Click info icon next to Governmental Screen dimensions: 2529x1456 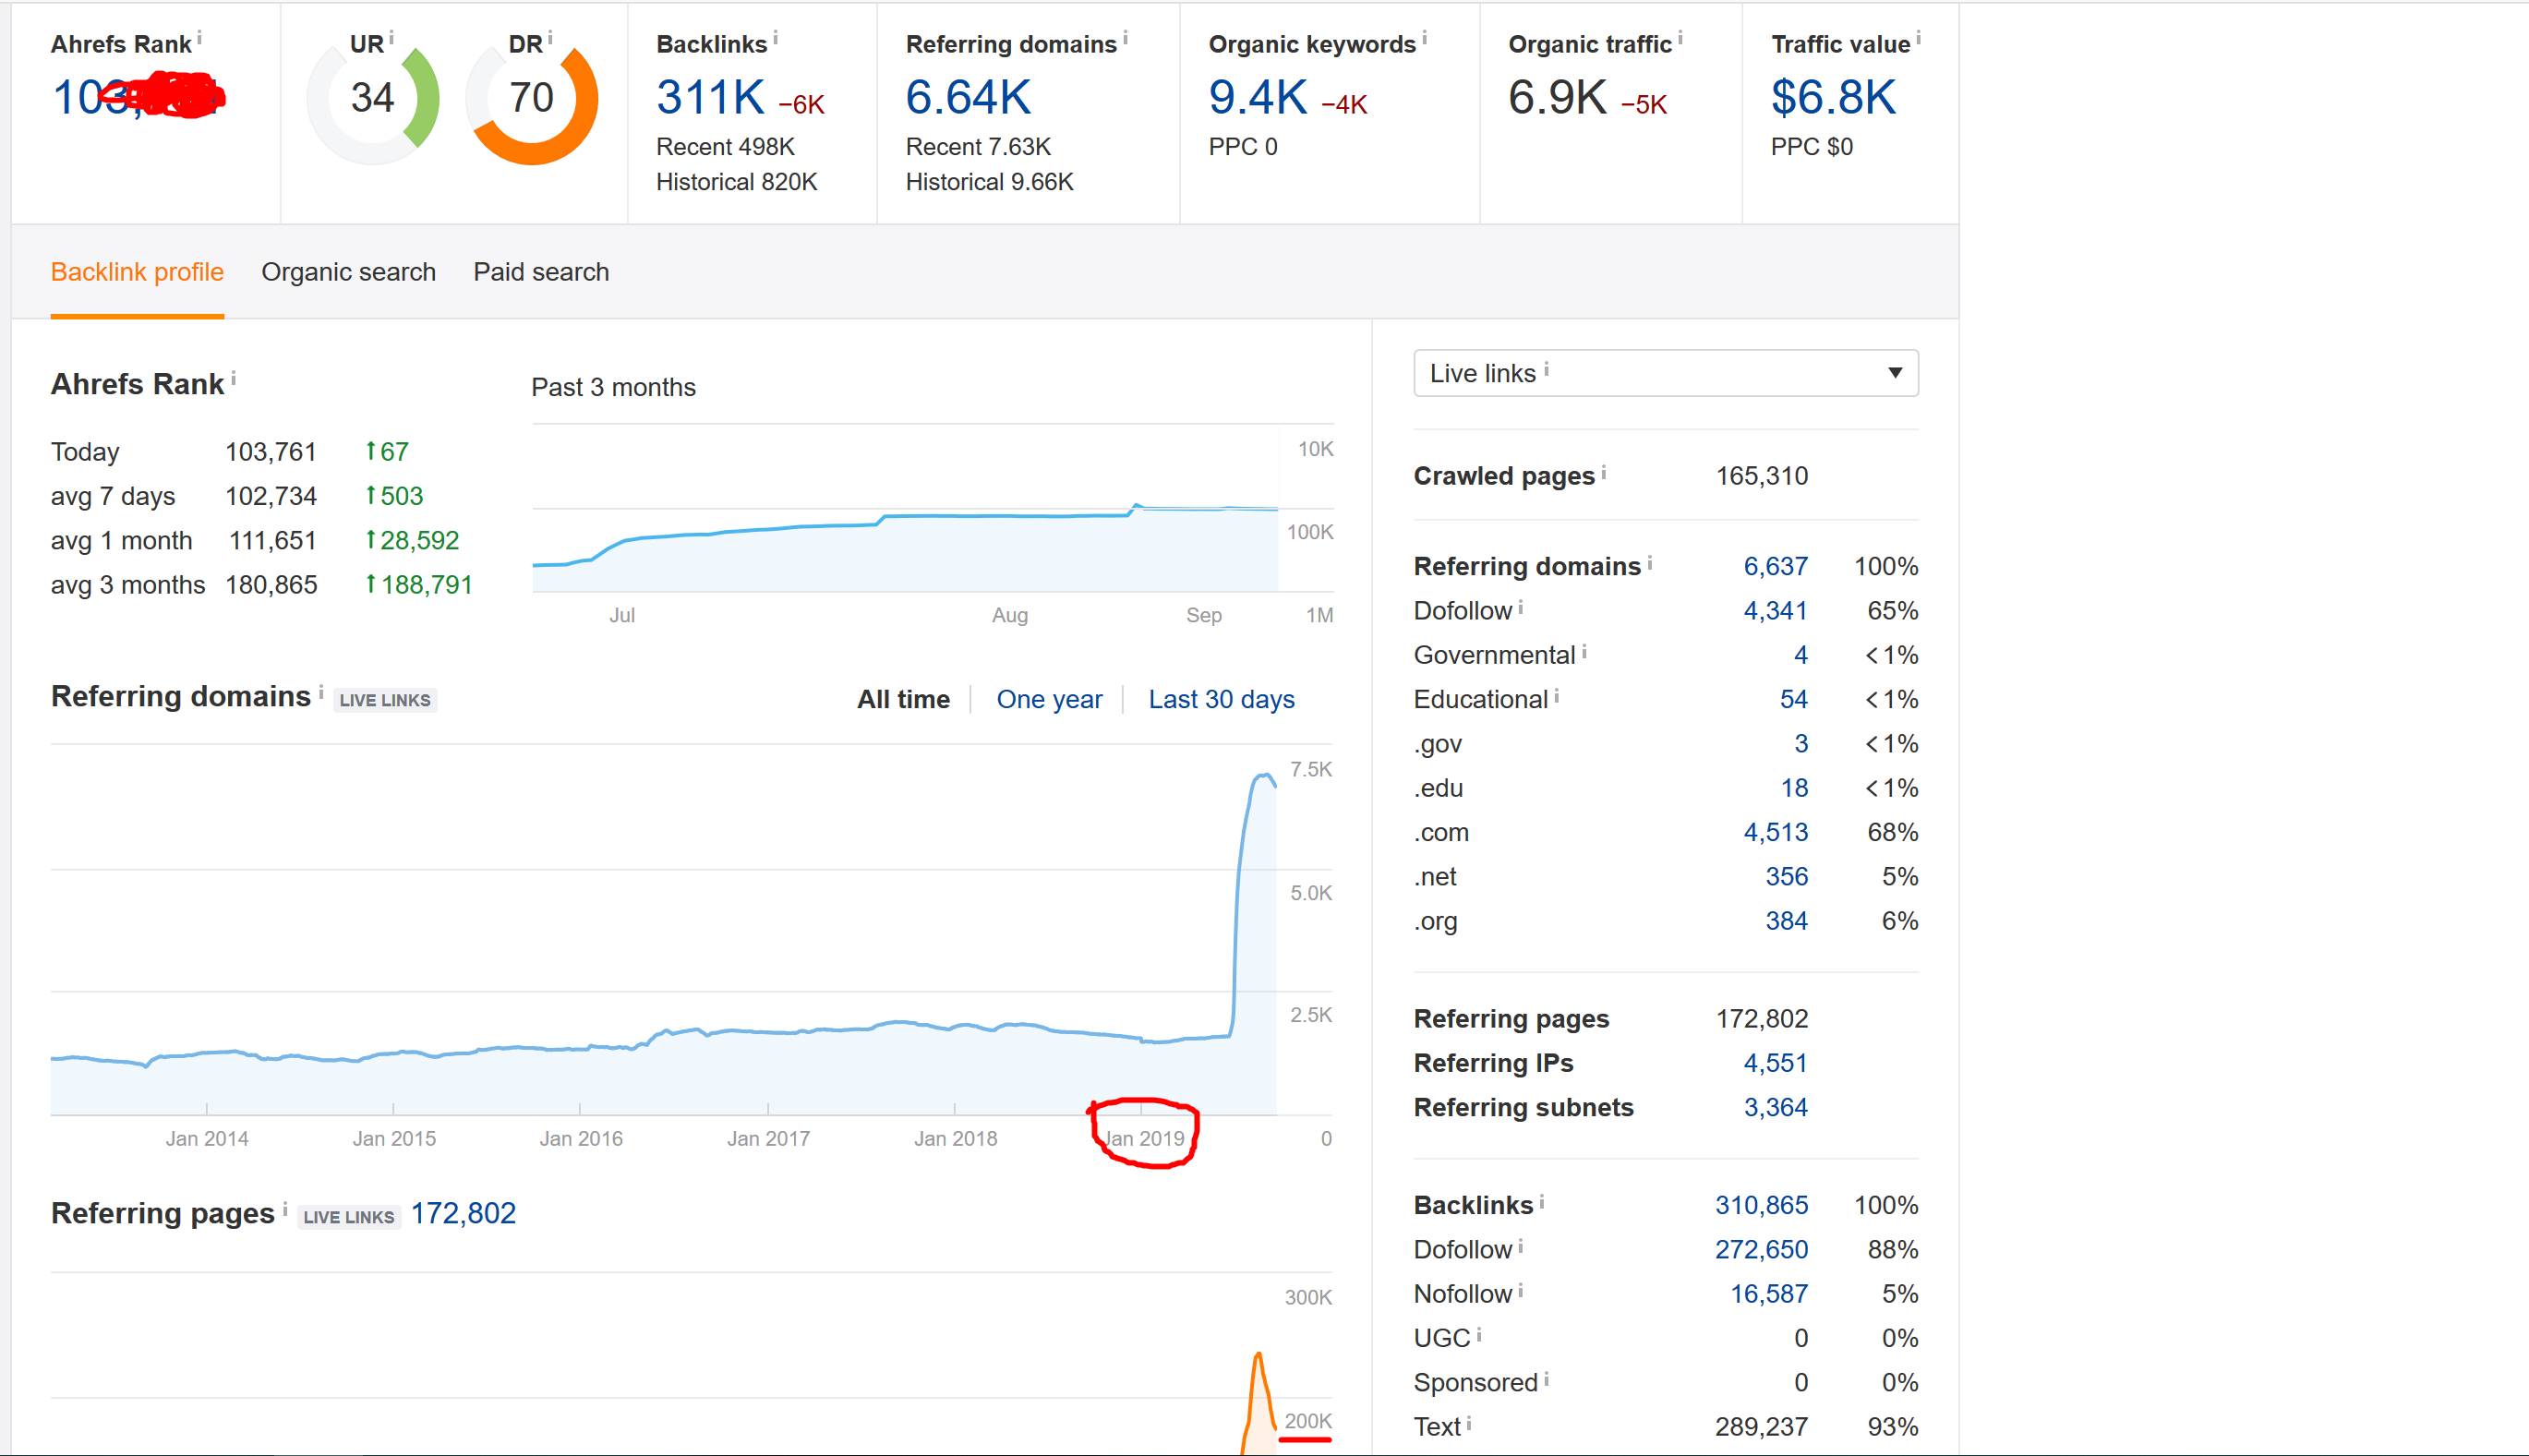(1585, 651)
